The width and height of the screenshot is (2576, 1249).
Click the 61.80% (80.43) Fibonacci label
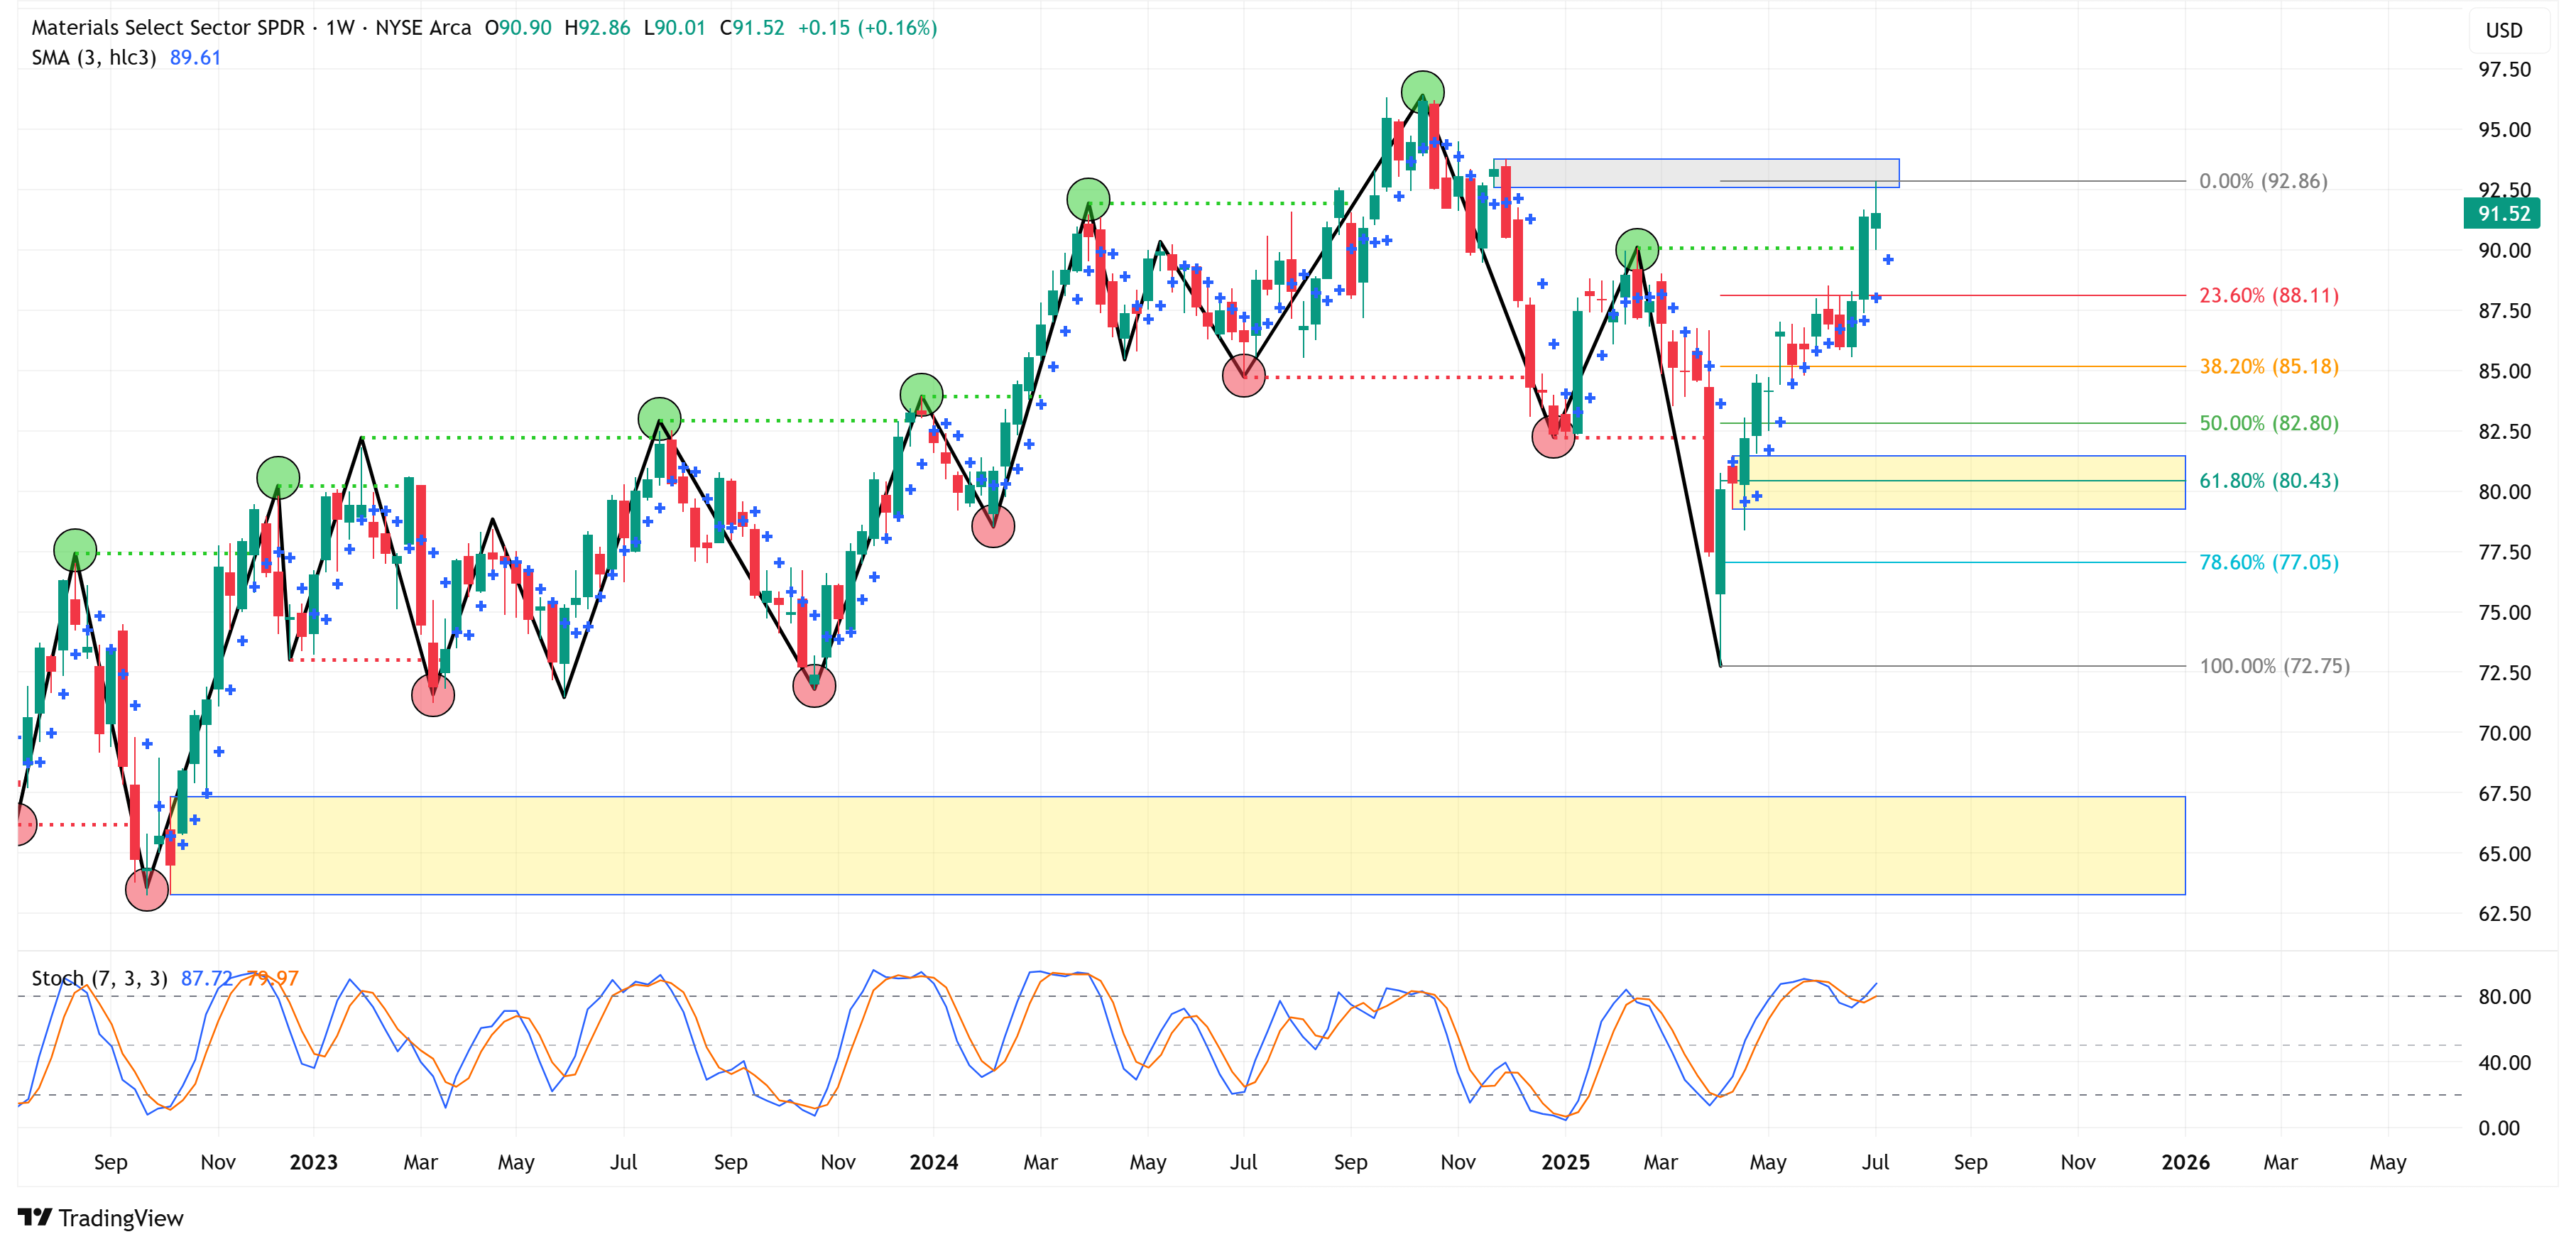pyautogui.click(x=2268, y=481)
